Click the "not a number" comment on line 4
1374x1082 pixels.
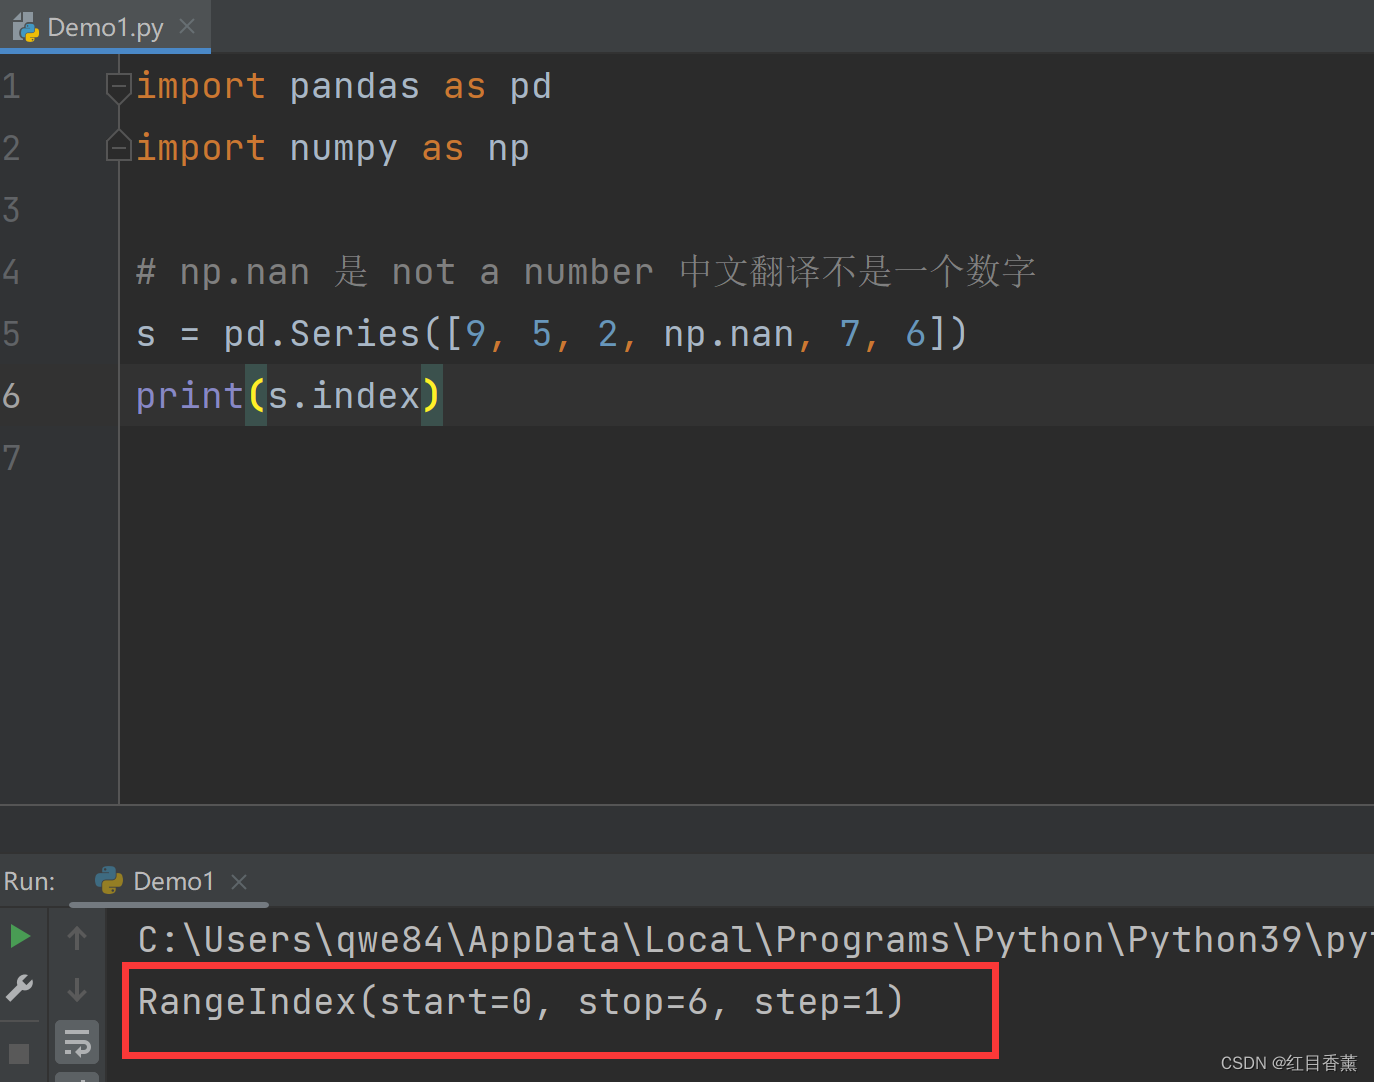click(522, 272)
